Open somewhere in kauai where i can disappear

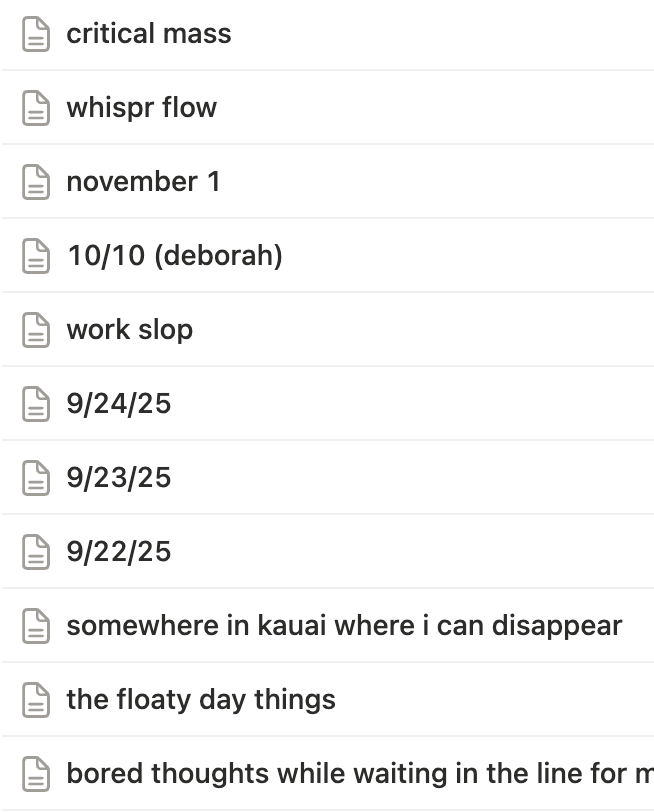pyautogui.click(x=344, y=626)
